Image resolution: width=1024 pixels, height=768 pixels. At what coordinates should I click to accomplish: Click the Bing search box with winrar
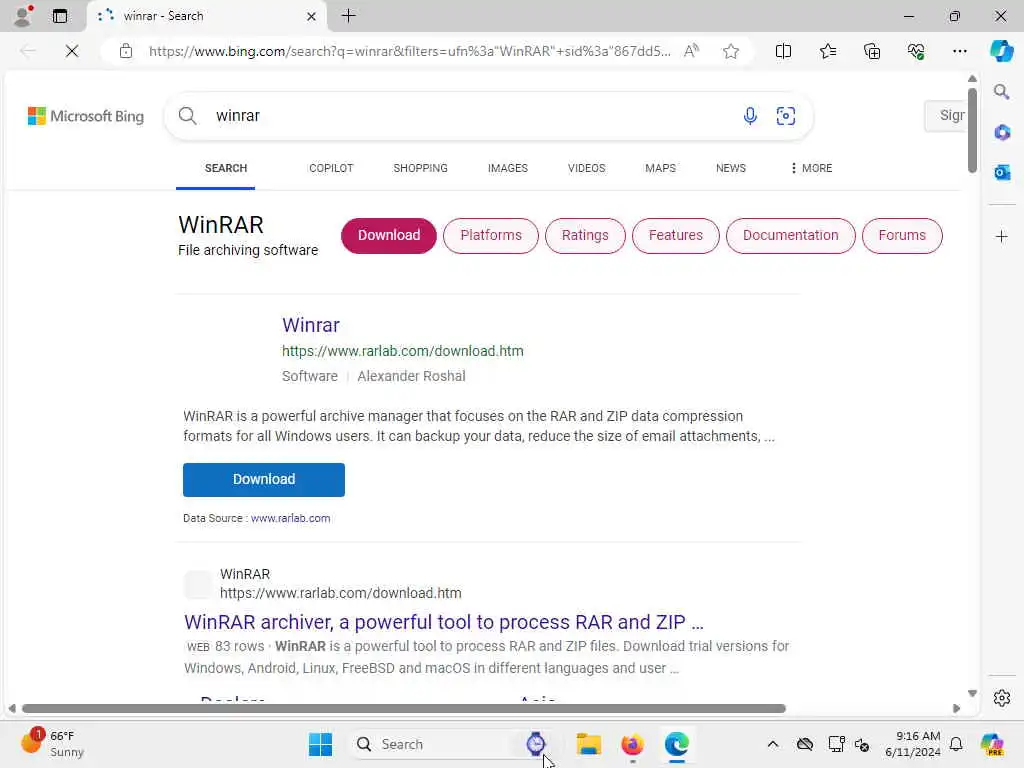tap(488, 116)
